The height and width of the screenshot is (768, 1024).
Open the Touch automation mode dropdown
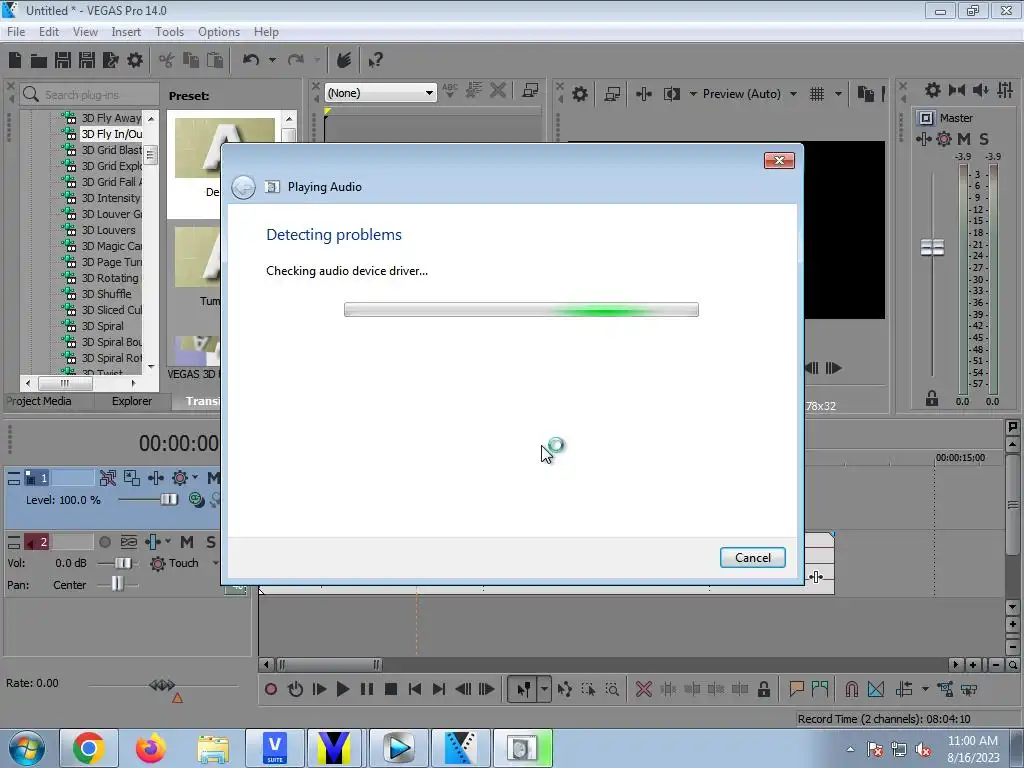[214, 563]
